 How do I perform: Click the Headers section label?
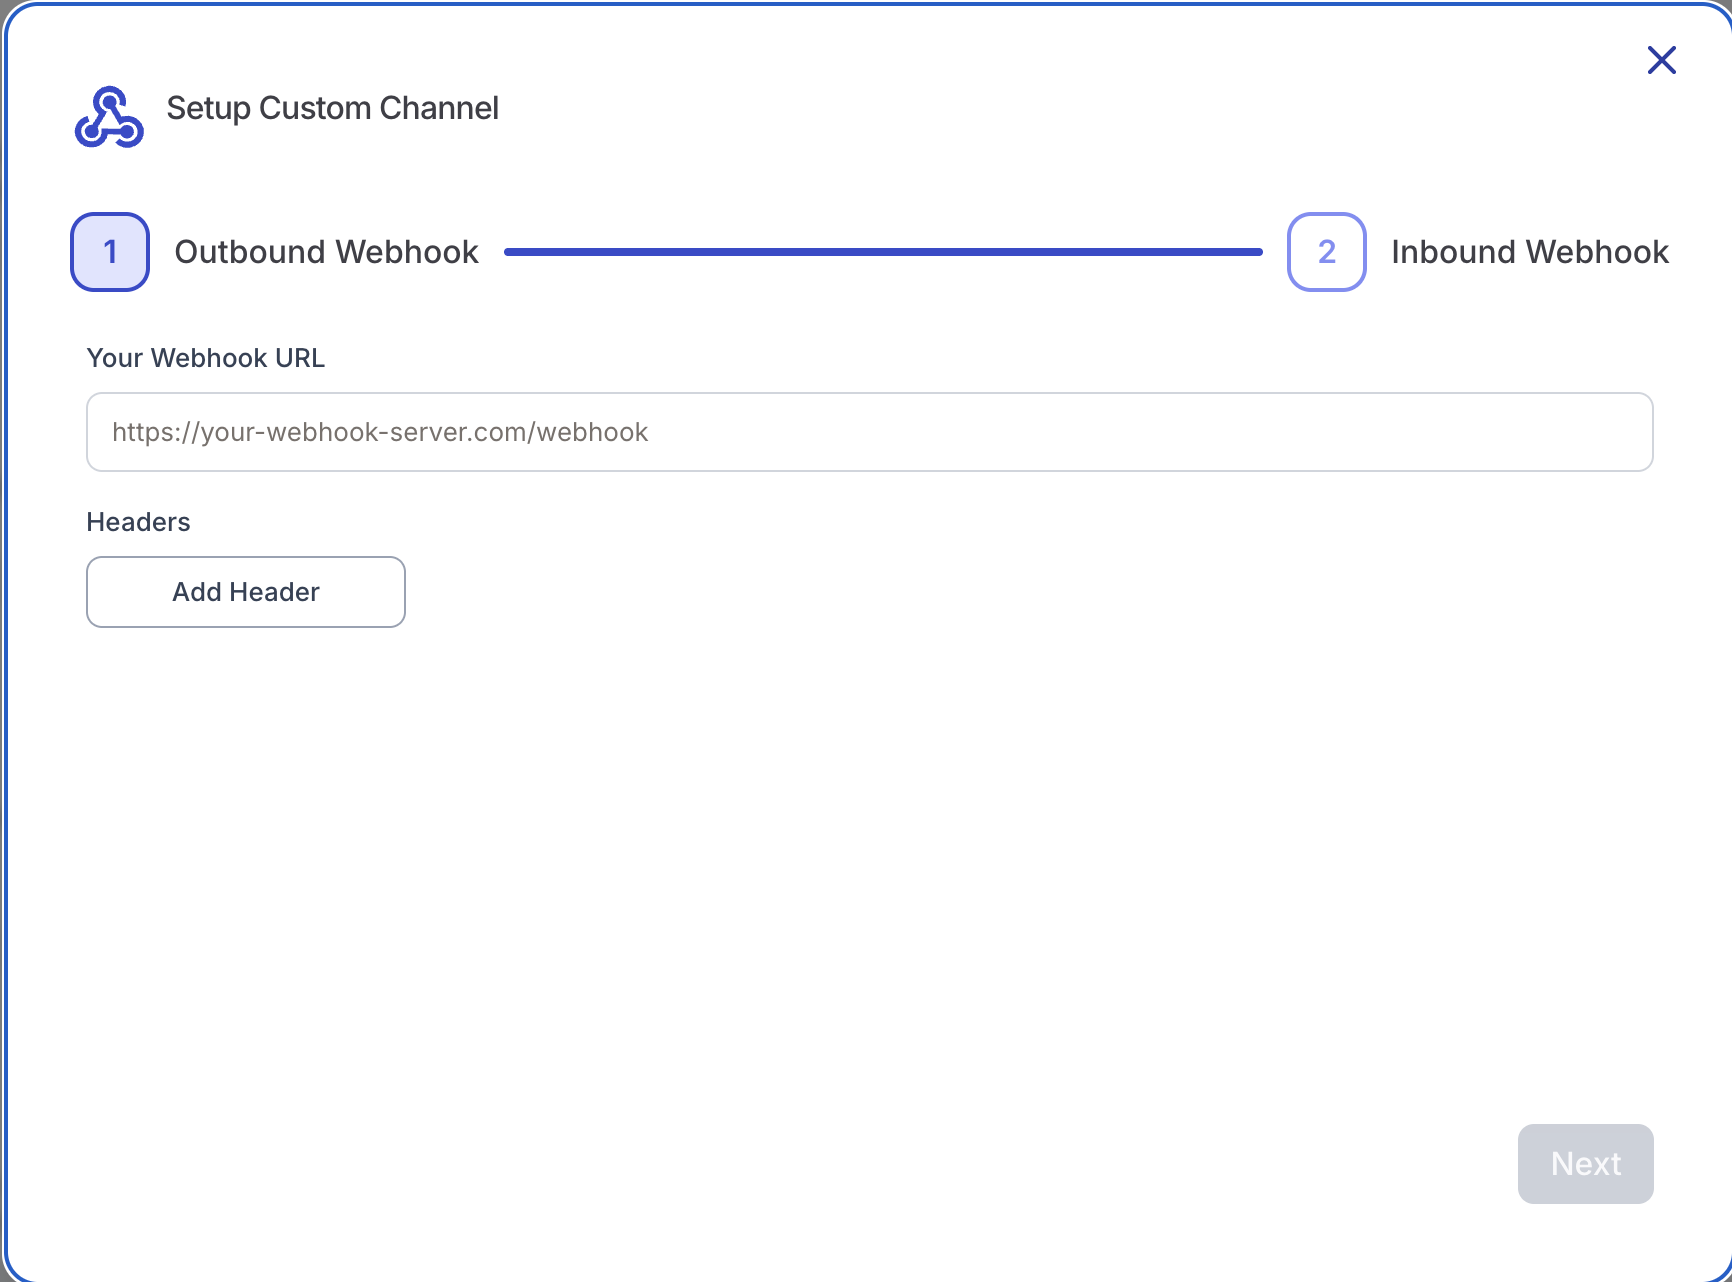point(138,522)
